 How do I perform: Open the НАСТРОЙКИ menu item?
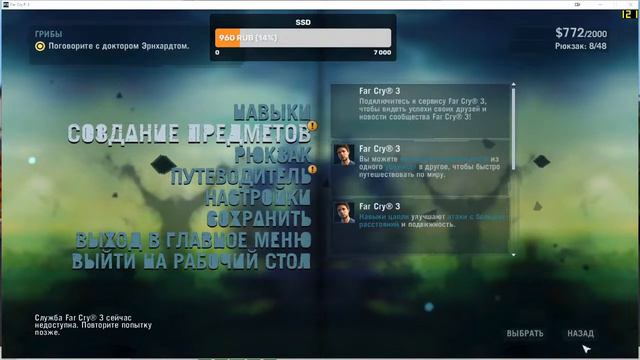(258, 197)
